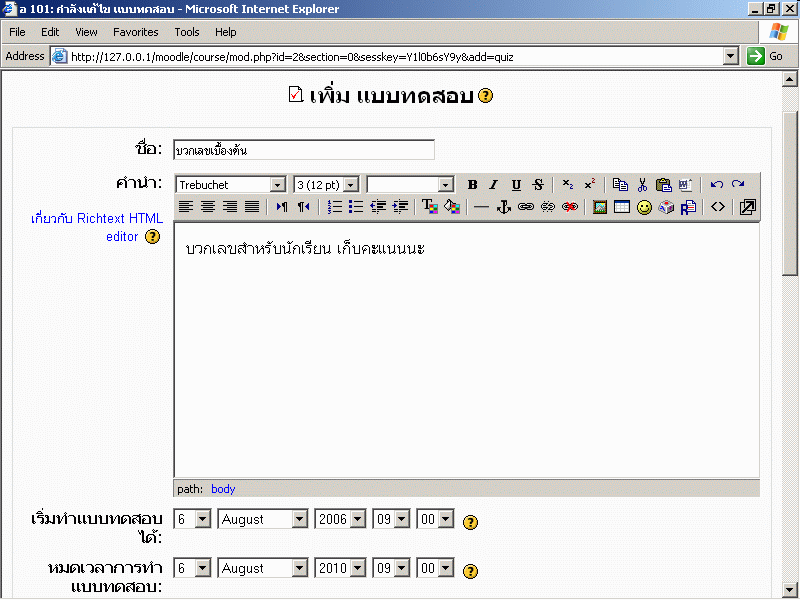Toggle HTML source view icon
The width and height of the screenshot is (800, 600).
pyautogui.click(x=717, y=207)
